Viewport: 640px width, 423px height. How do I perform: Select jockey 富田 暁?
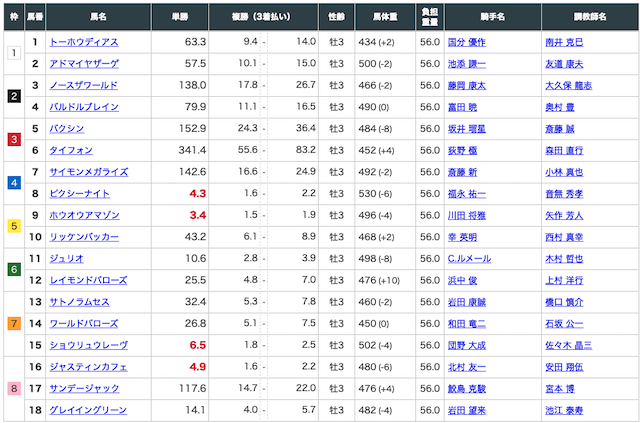462,107
